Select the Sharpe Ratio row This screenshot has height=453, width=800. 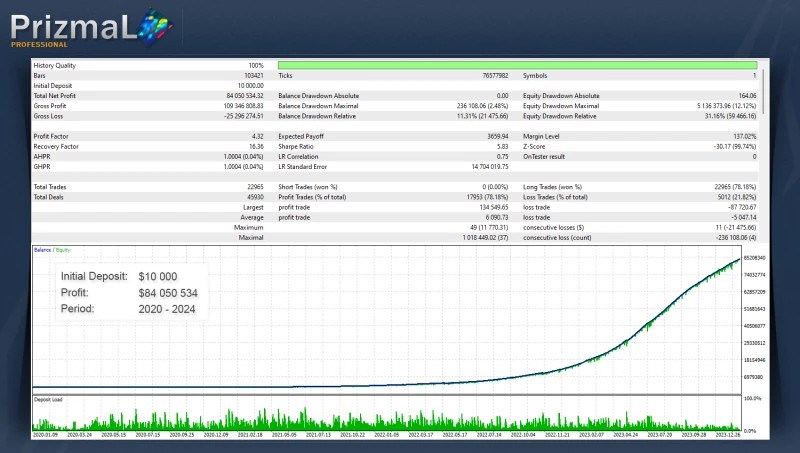tap(394, 146)
